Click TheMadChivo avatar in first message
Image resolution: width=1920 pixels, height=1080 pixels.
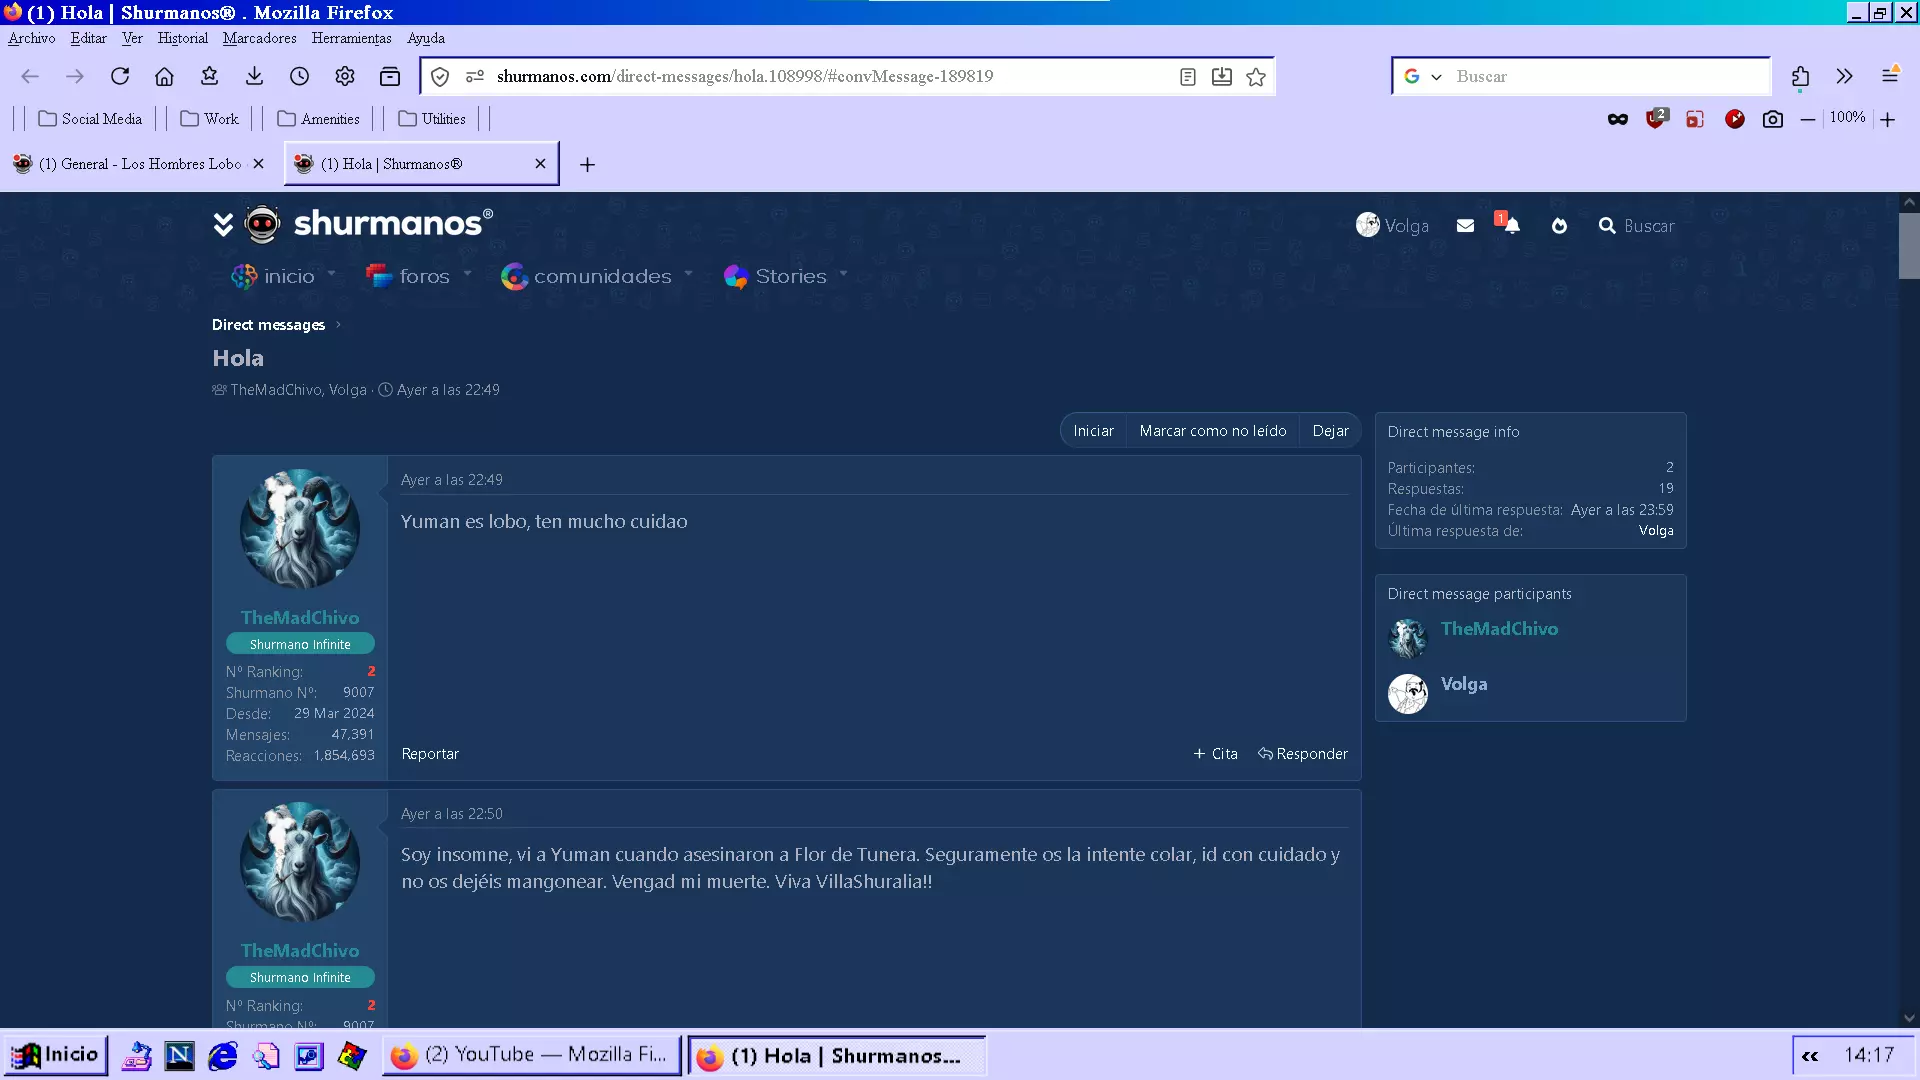point(300,529)
